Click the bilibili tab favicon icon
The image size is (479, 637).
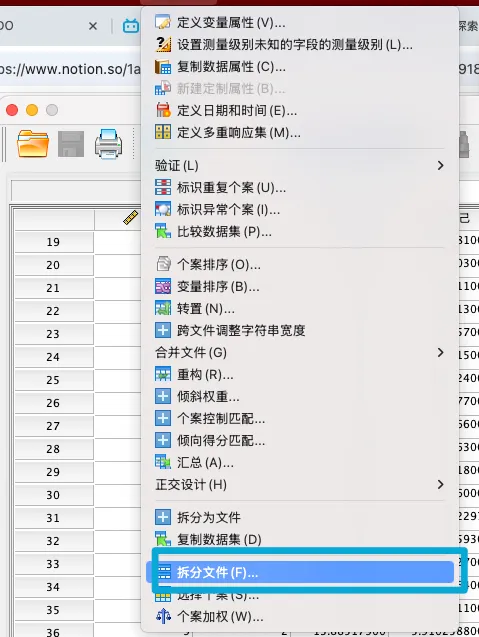click(131, 26)
